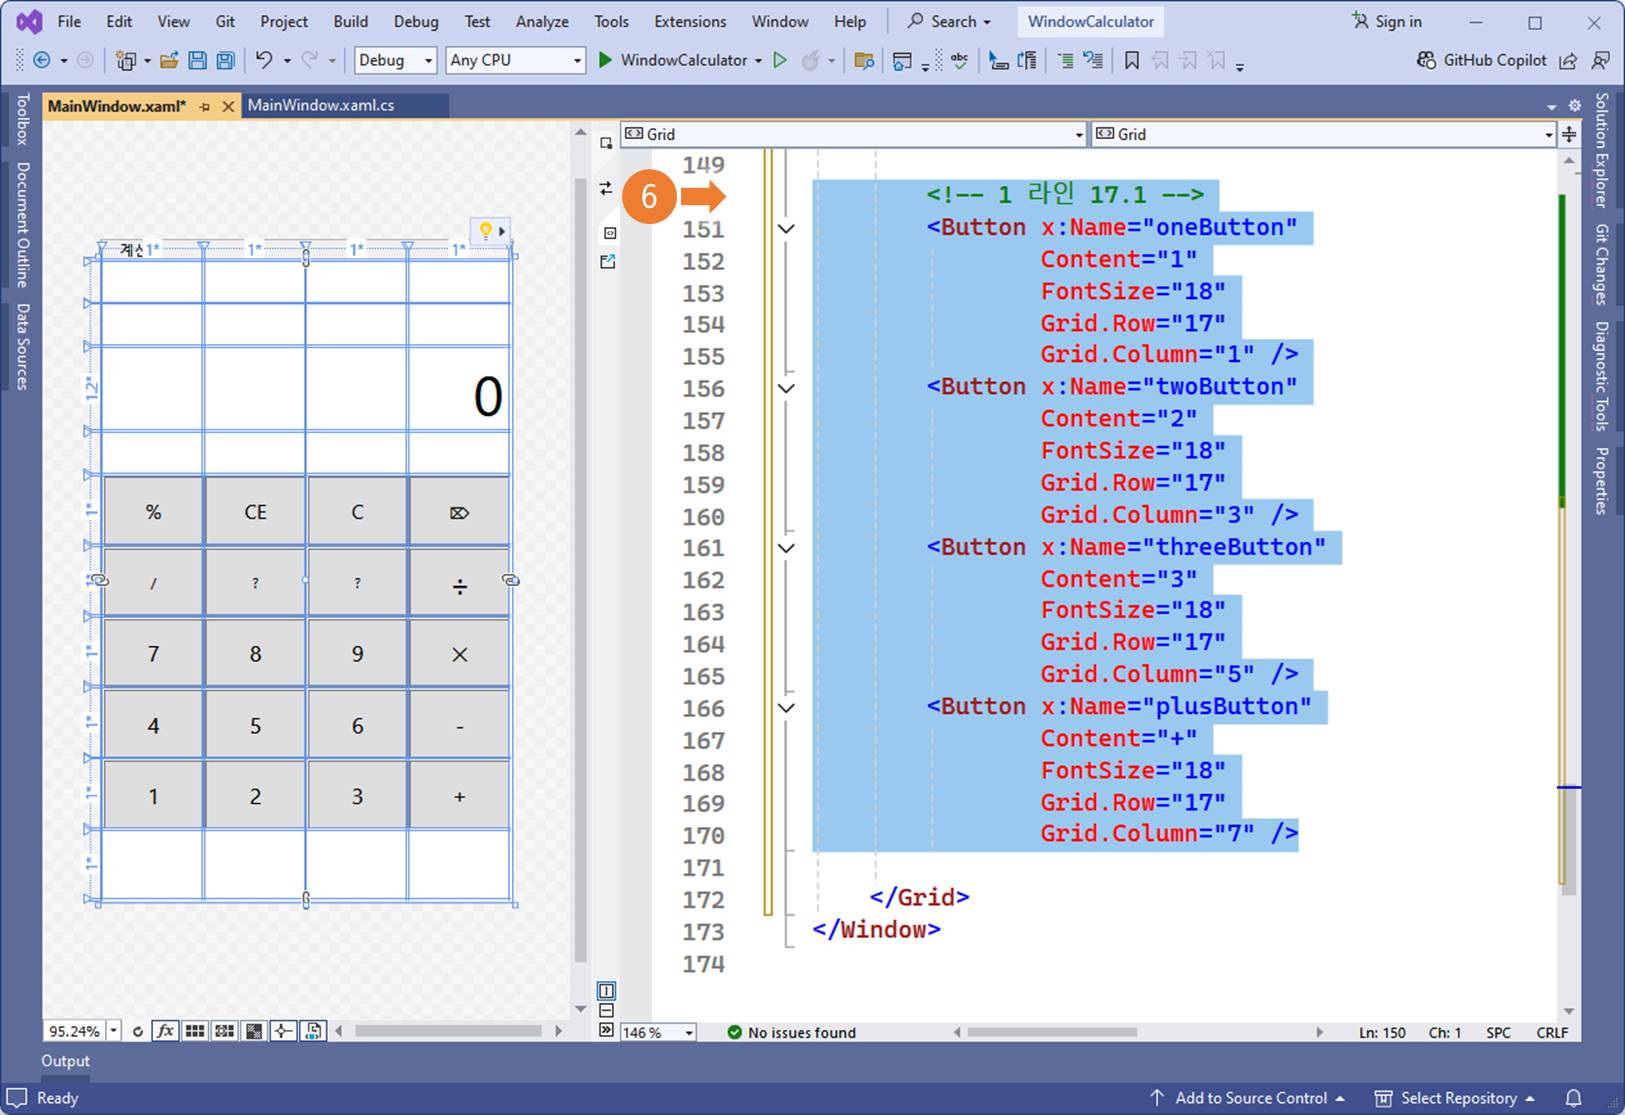This screenshot has width=1625, height=1115.
Task: Open the designer 95.24% zoom dropdown
Action: point(114,1031)
